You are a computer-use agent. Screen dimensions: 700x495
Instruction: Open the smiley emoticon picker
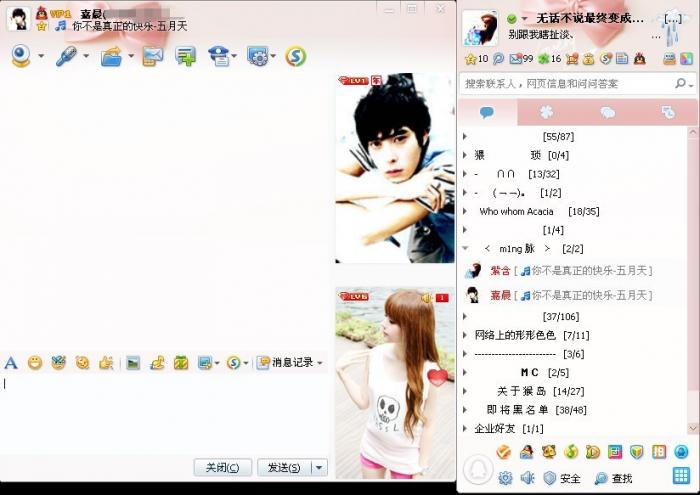[35, 363]
